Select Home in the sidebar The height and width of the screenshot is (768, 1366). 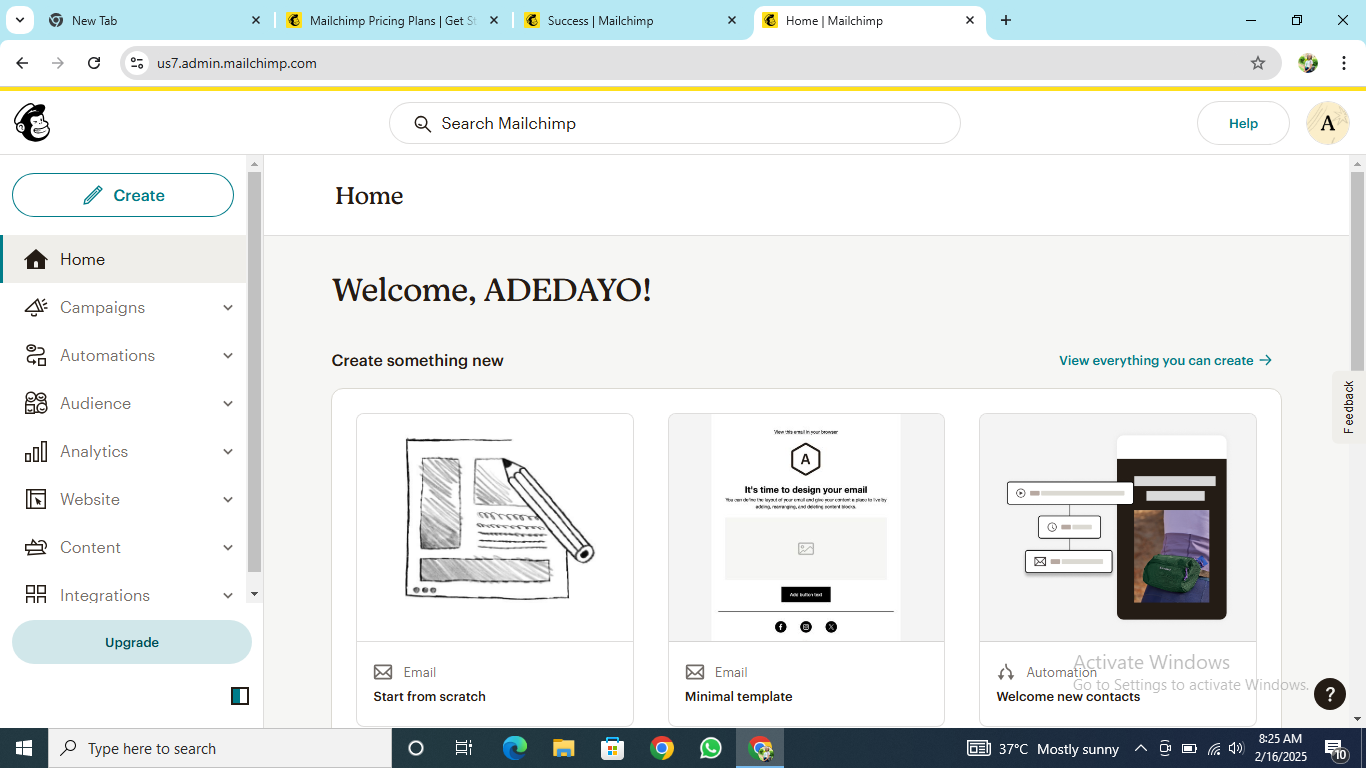point(124,260)
